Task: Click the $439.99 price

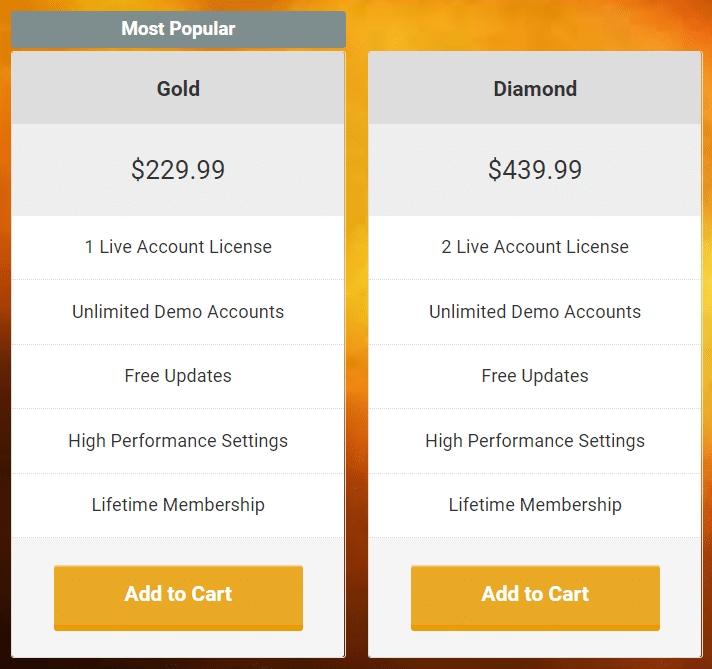Action: pos(535,170)
